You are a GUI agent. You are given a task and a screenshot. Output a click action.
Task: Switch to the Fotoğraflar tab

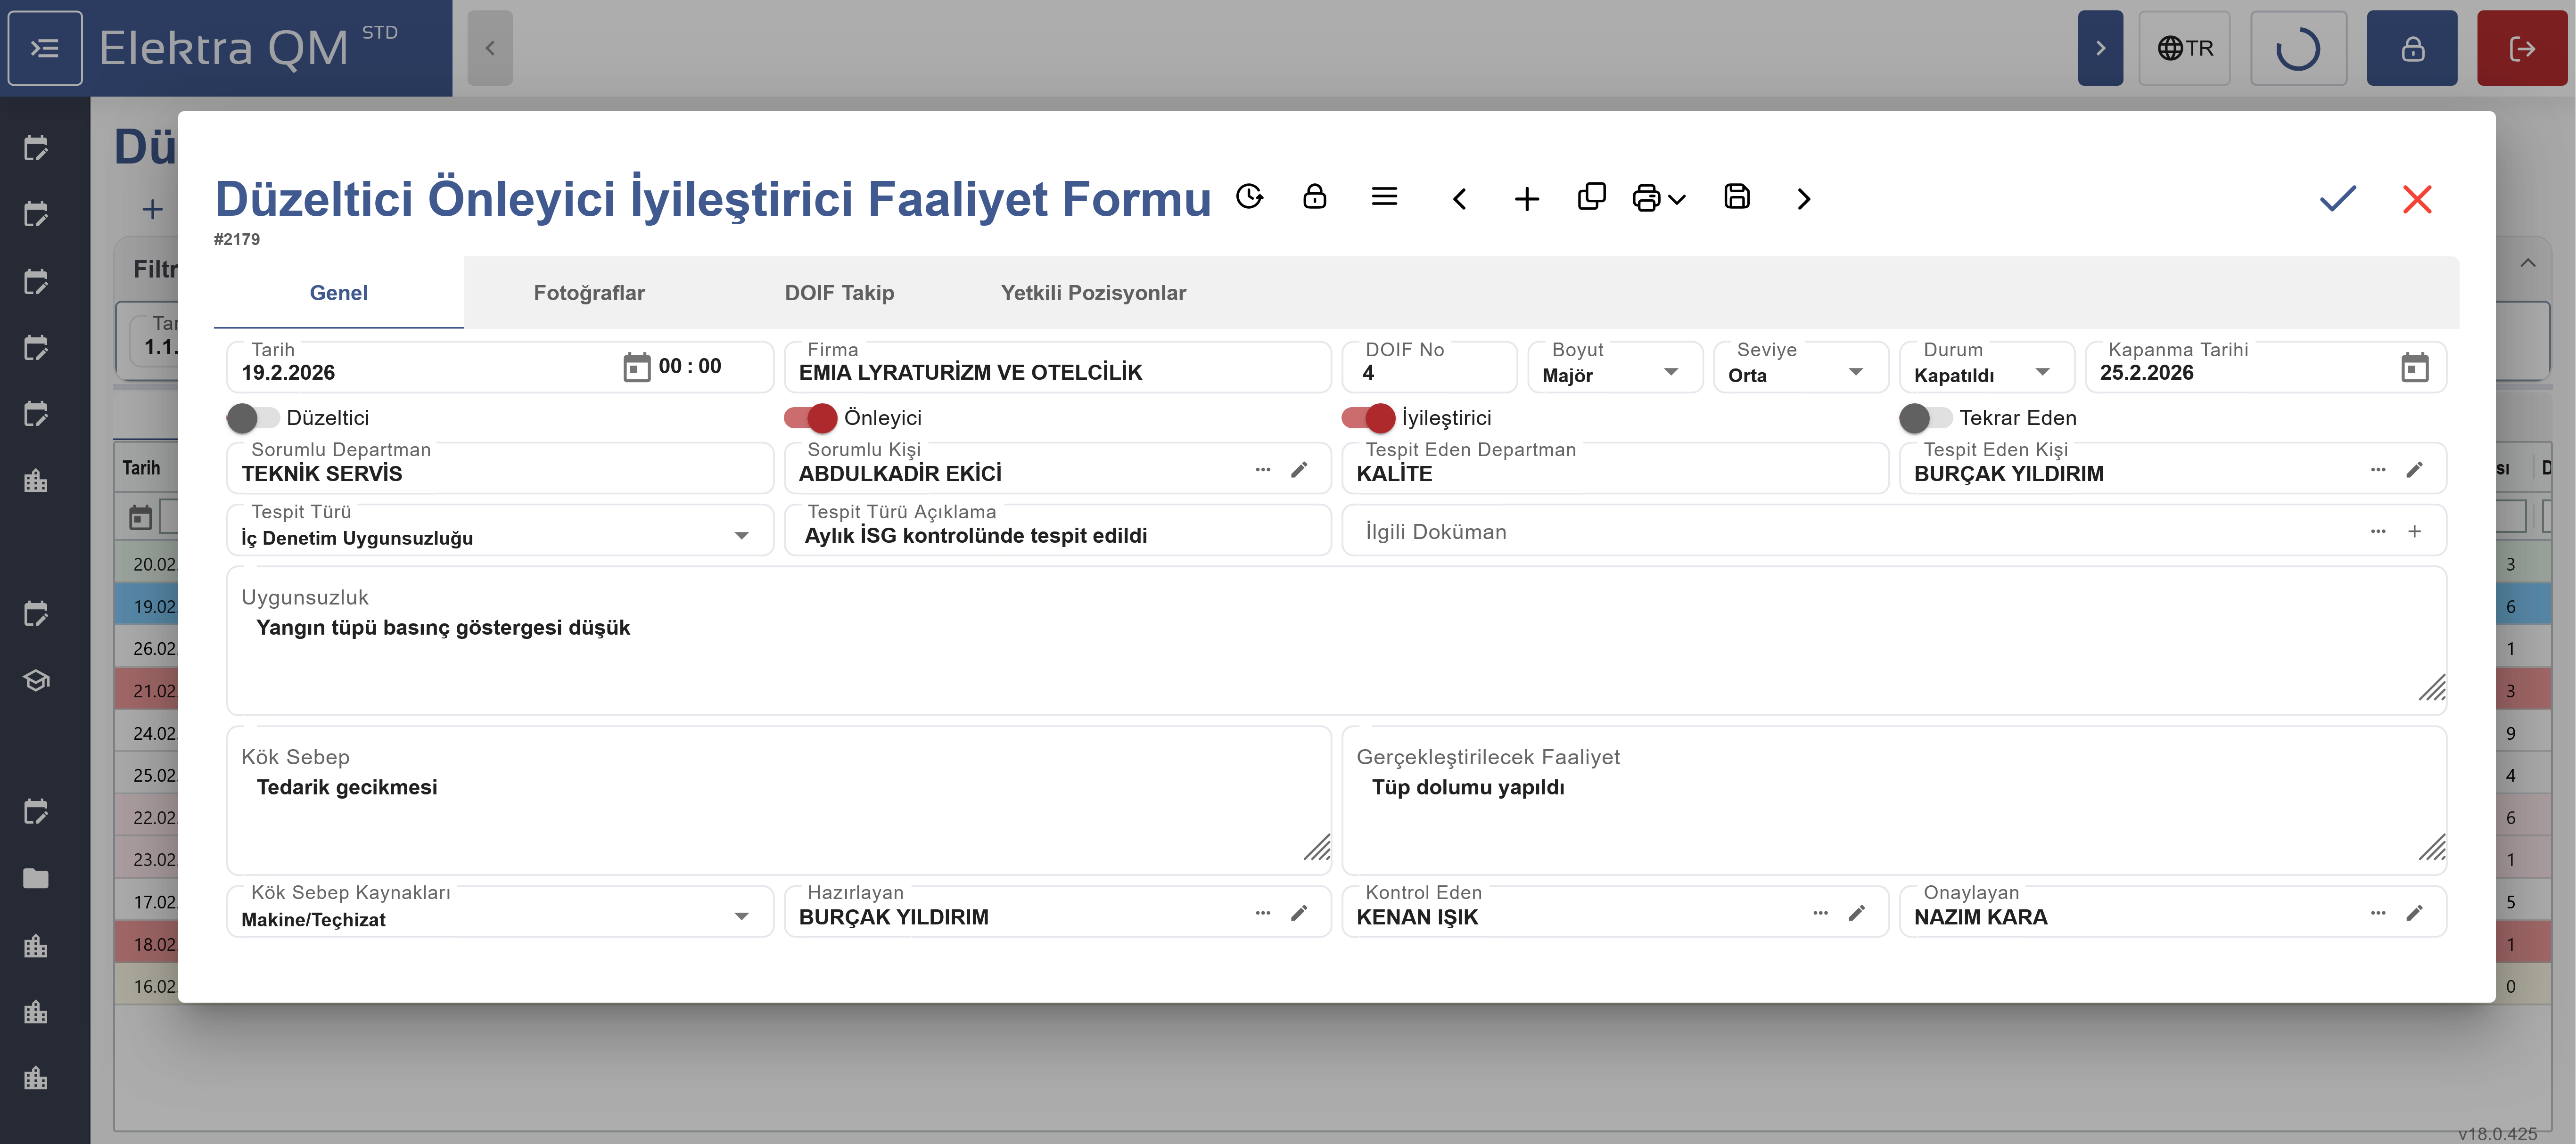tap(589, 293)
